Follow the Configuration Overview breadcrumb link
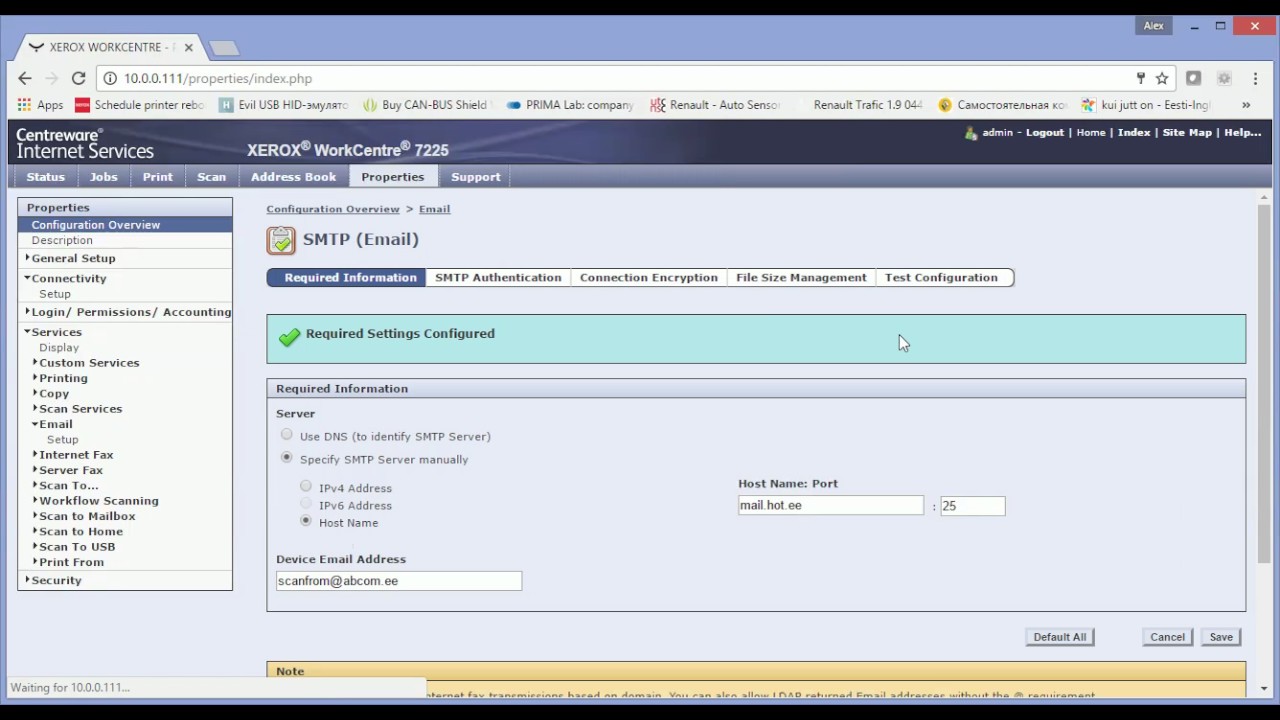Viewport: 1280px width, 720px height. [x=332, y=209]
